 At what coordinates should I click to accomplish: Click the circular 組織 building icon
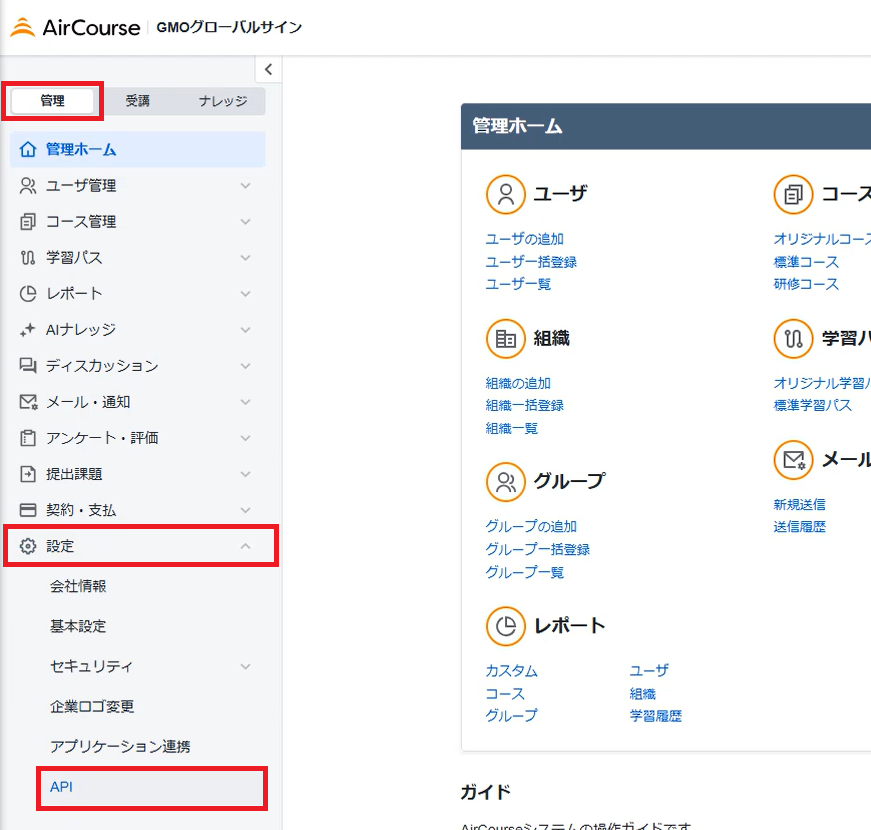pyautogui.click(x=505, y=338)
